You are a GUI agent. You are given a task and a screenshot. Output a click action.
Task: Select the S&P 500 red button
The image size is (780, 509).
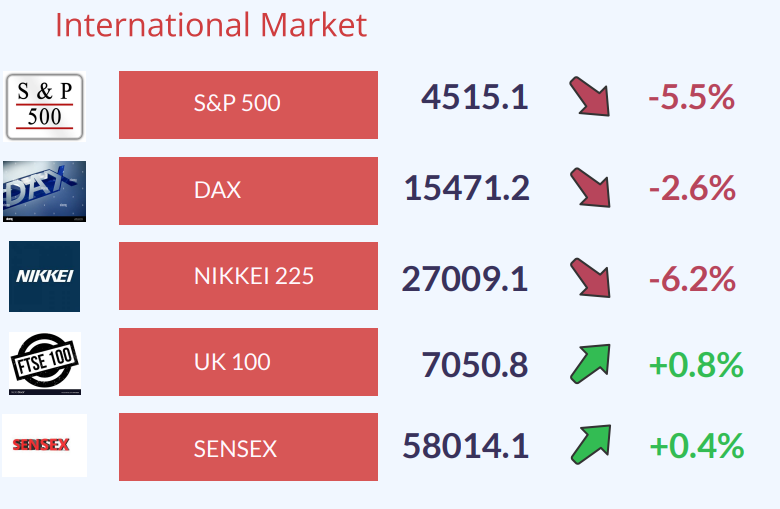click(248, 104)
